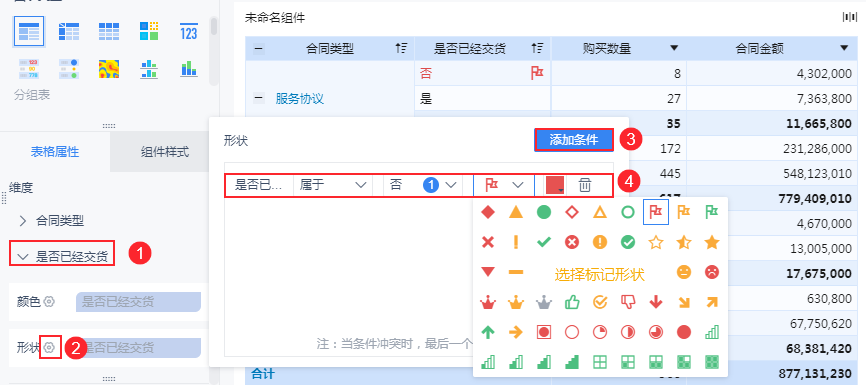The height and width of the screenshot is (385, 866).
Task: Select the colorful treemap chart type
Action: pos(149,31)
